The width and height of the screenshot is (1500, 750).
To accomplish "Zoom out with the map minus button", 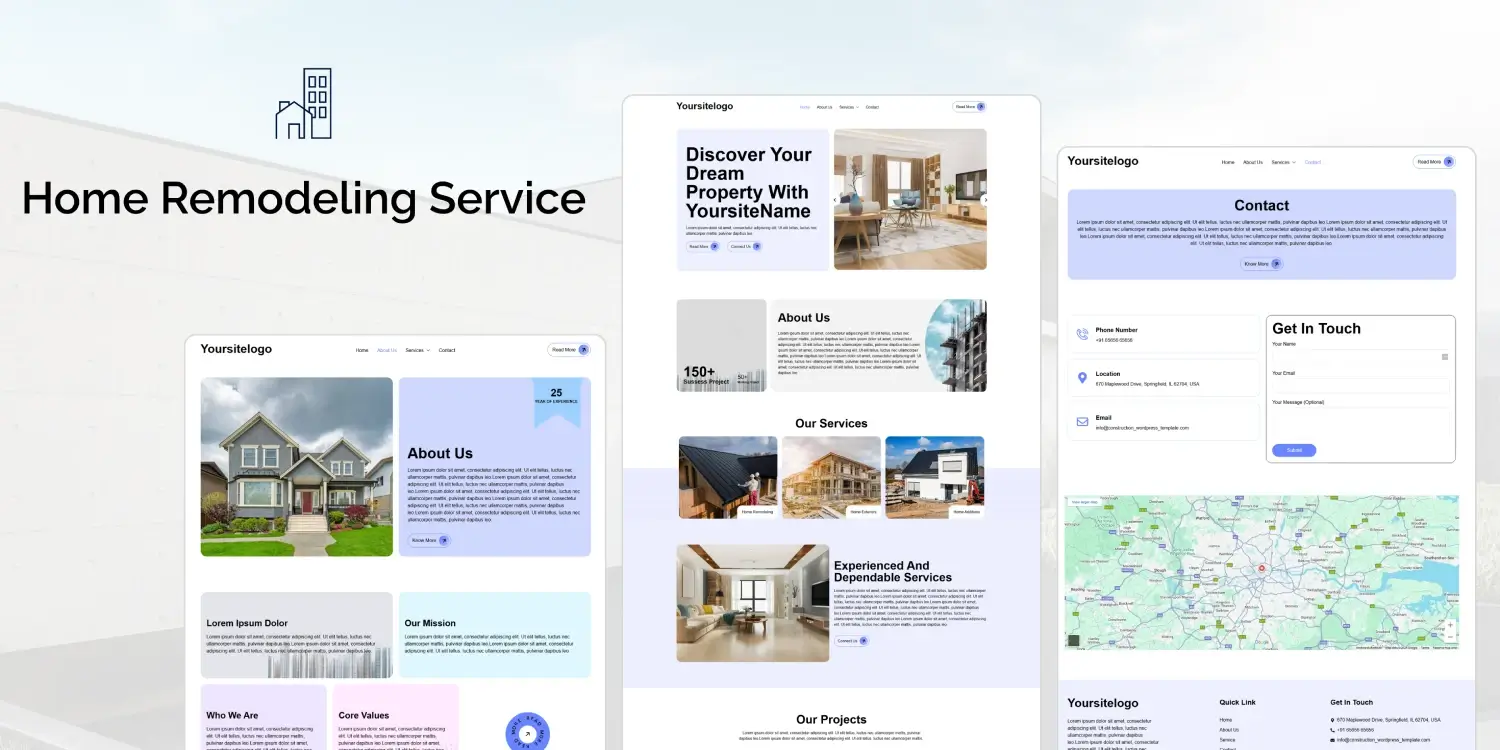I will (x=1450, y=637).
